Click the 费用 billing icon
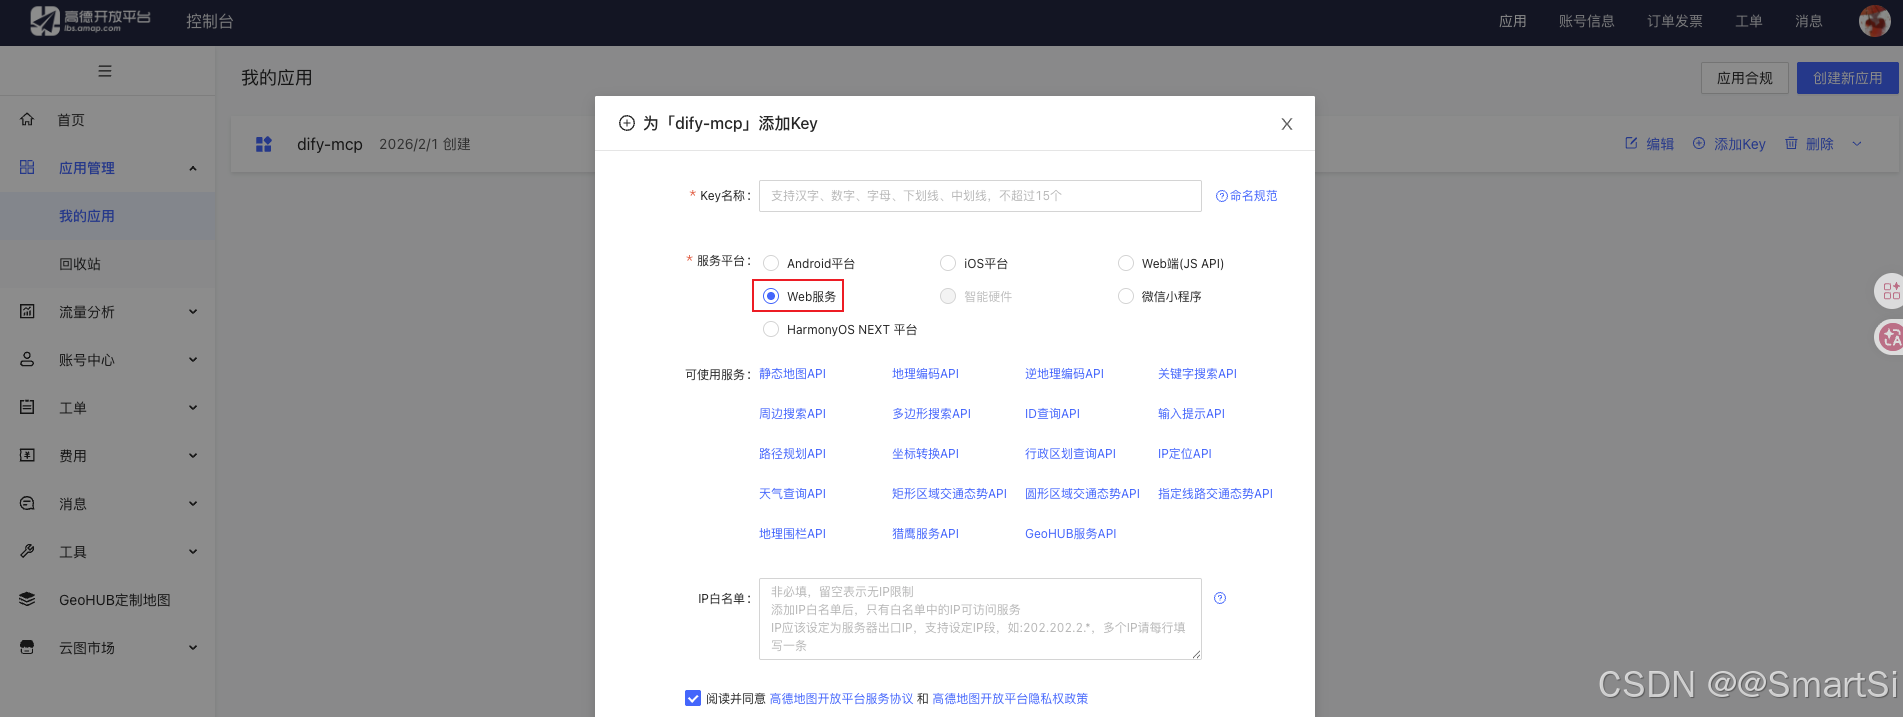This screenshot has height=717, width=1903. tap(27, 455)
